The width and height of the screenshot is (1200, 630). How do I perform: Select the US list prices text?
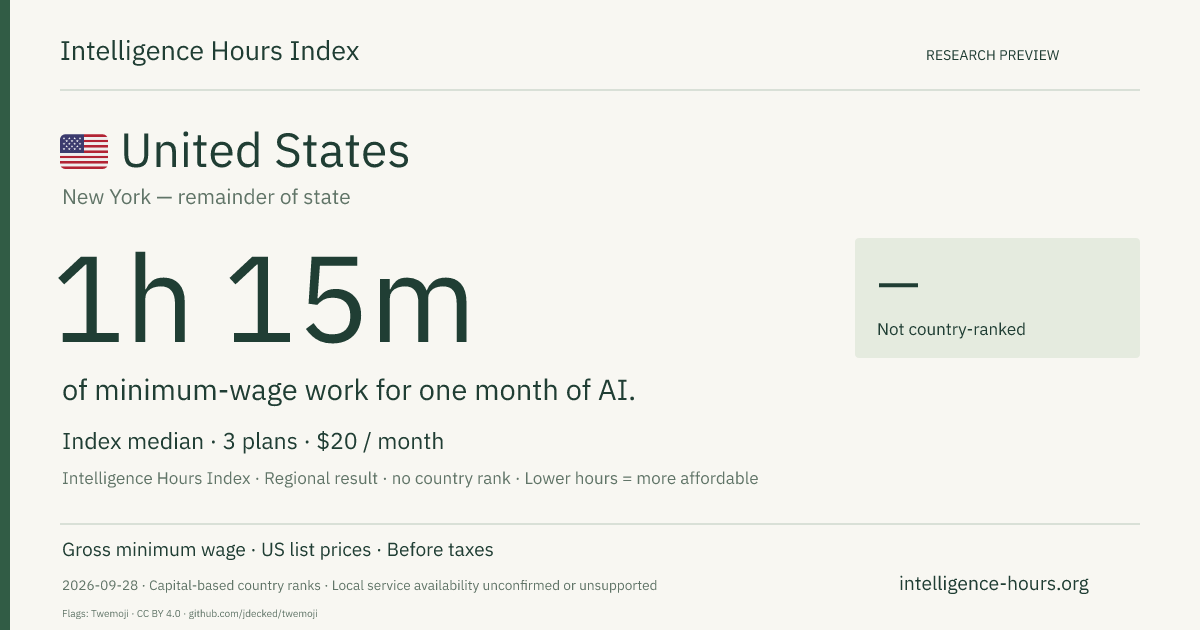pyautogui.click(x=316, y=550)
